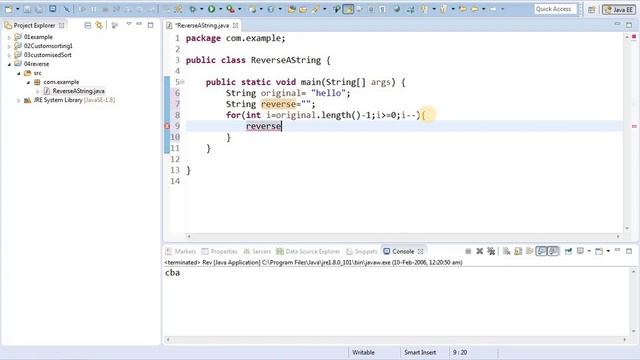Viewport: 640px width, 360px height.
Task: Select the com.example package
Action: [61, 82]
